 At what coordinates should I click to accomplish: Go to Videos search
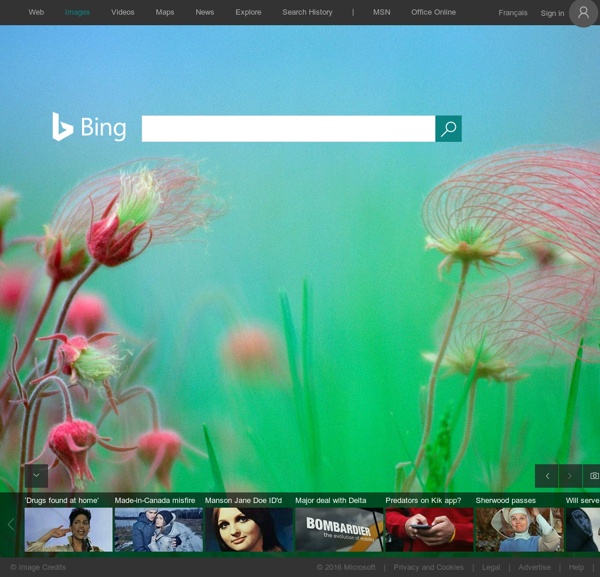(122, 12)
